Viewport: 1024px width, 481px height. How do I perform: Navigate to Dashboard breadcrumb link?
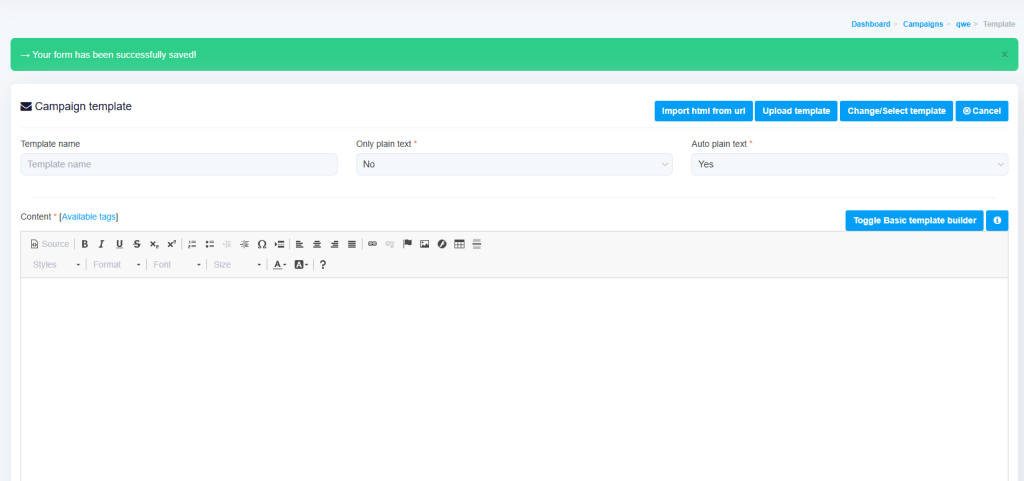(870, 23)
